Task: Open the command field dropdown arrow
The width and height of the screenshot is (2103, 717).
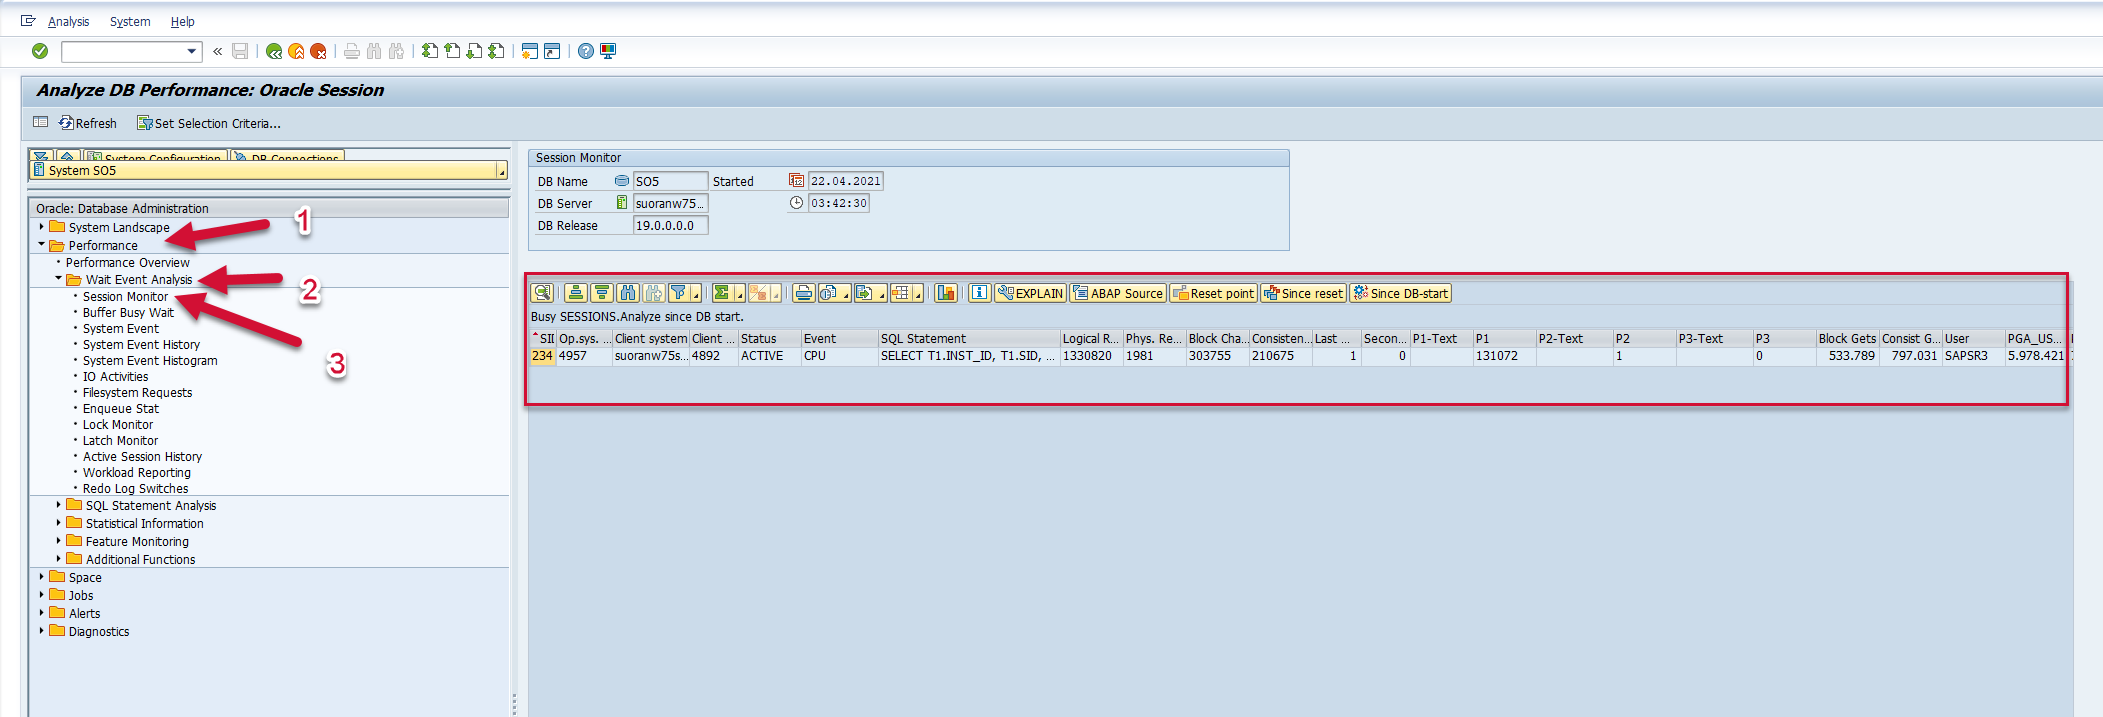Action: [x=191, y=51]
